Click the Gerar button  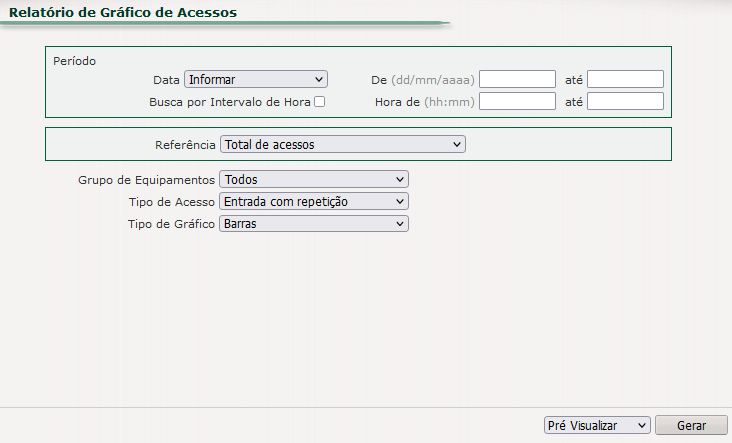pyautogui.click(x=691, y=425)
